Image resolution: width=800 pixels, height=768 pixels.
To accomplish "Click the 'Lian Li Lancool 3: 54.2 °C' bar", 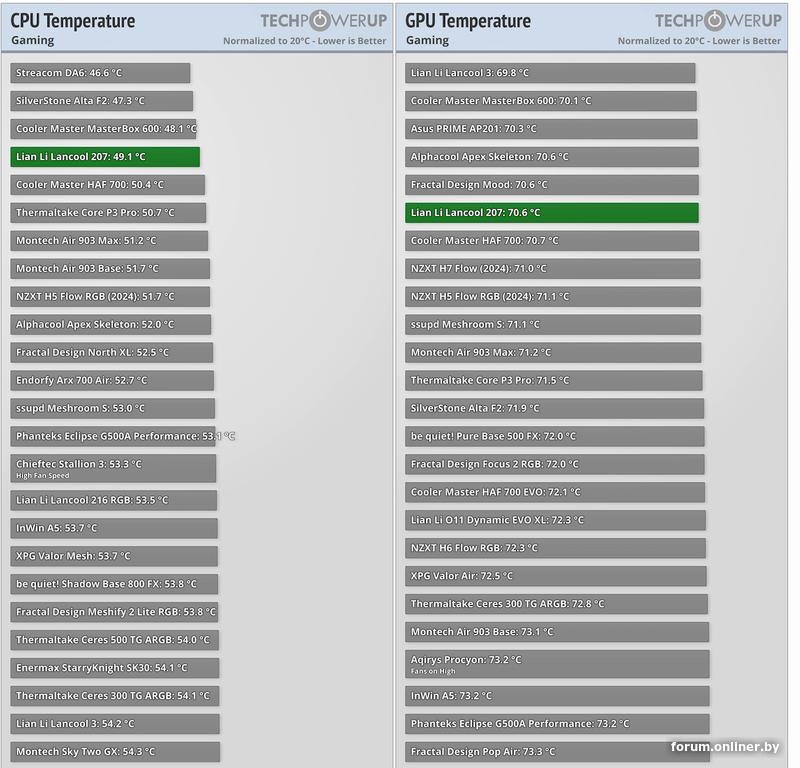I will [x=115, y=724].
